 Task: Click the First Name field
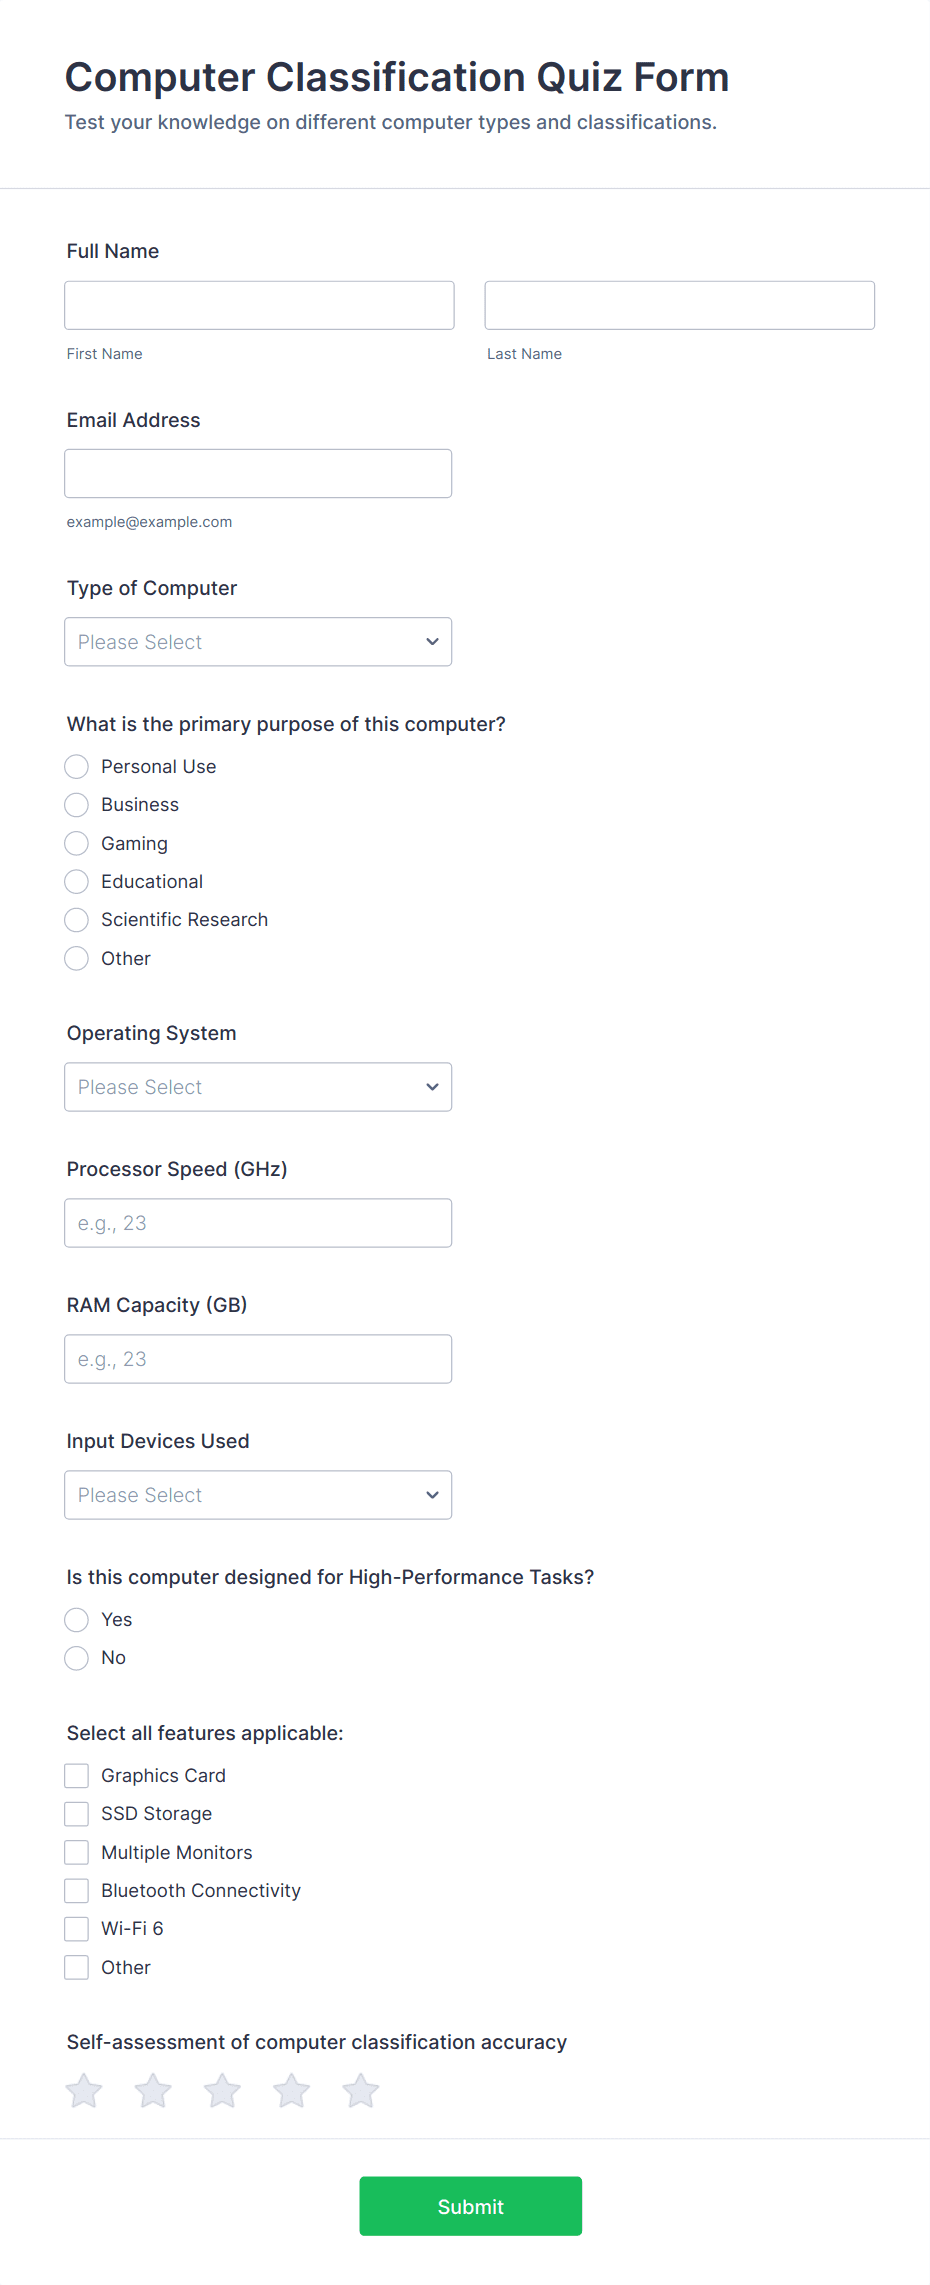[x=259, y=305]
